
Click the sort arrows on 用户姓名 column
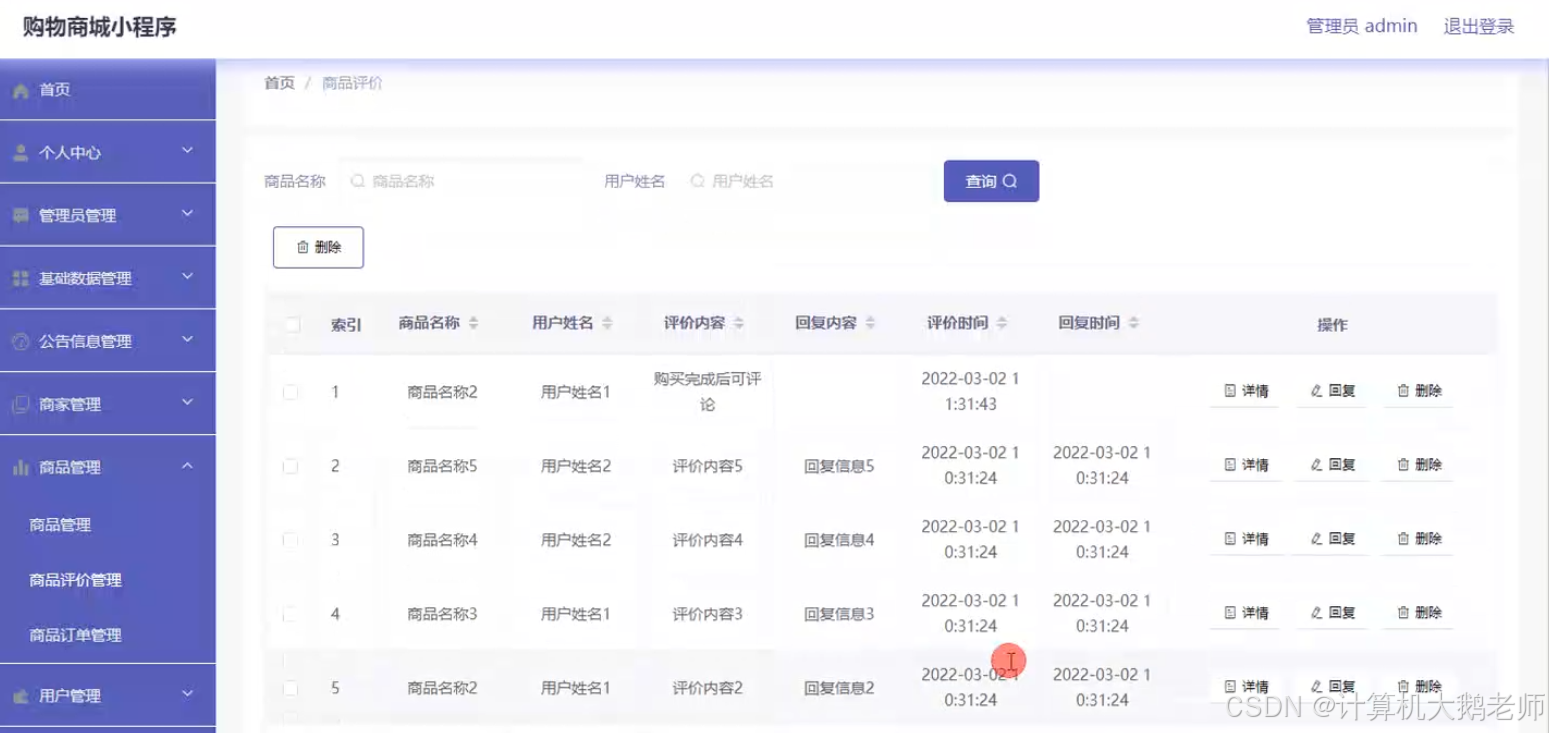[x=607, y=323]
